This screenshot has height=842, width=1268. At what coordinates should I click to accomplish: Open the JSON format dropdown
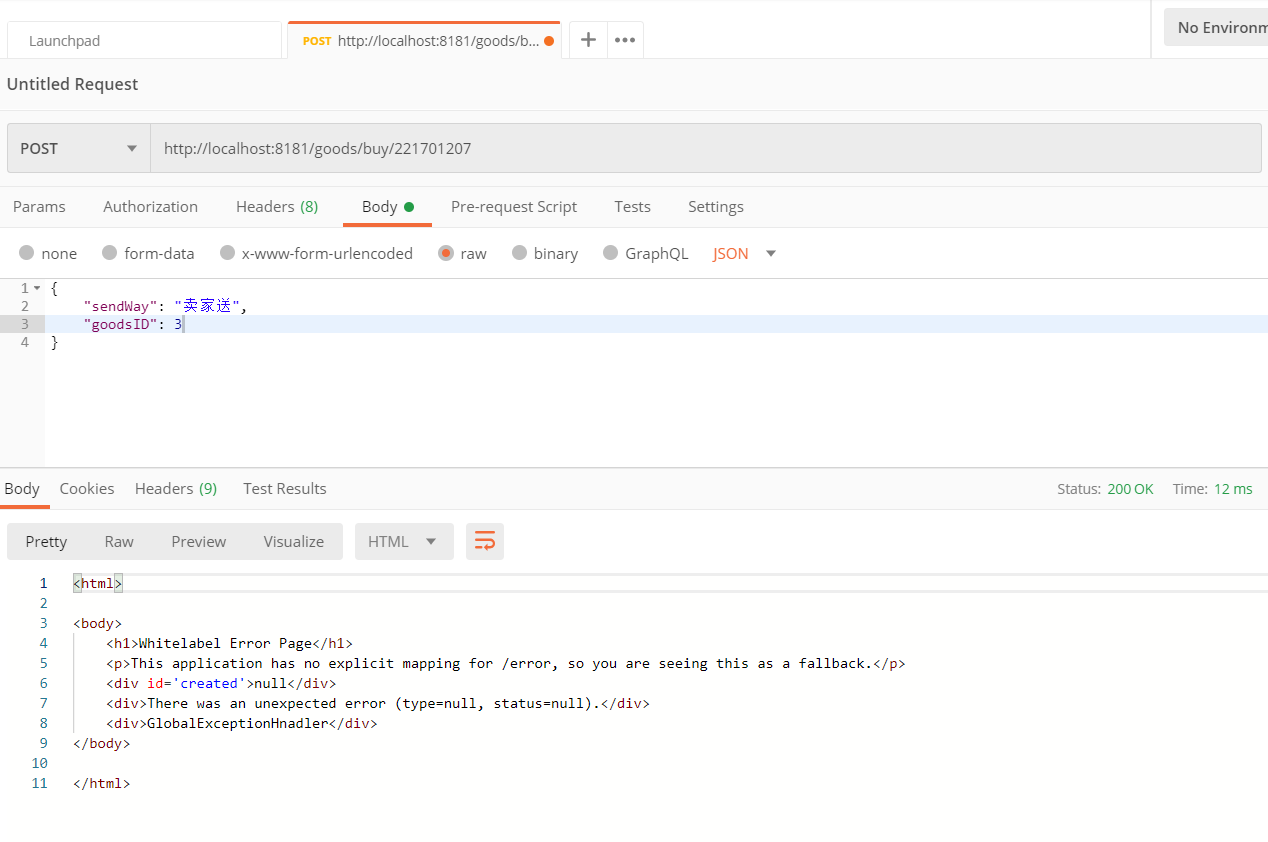click(745, 253)
